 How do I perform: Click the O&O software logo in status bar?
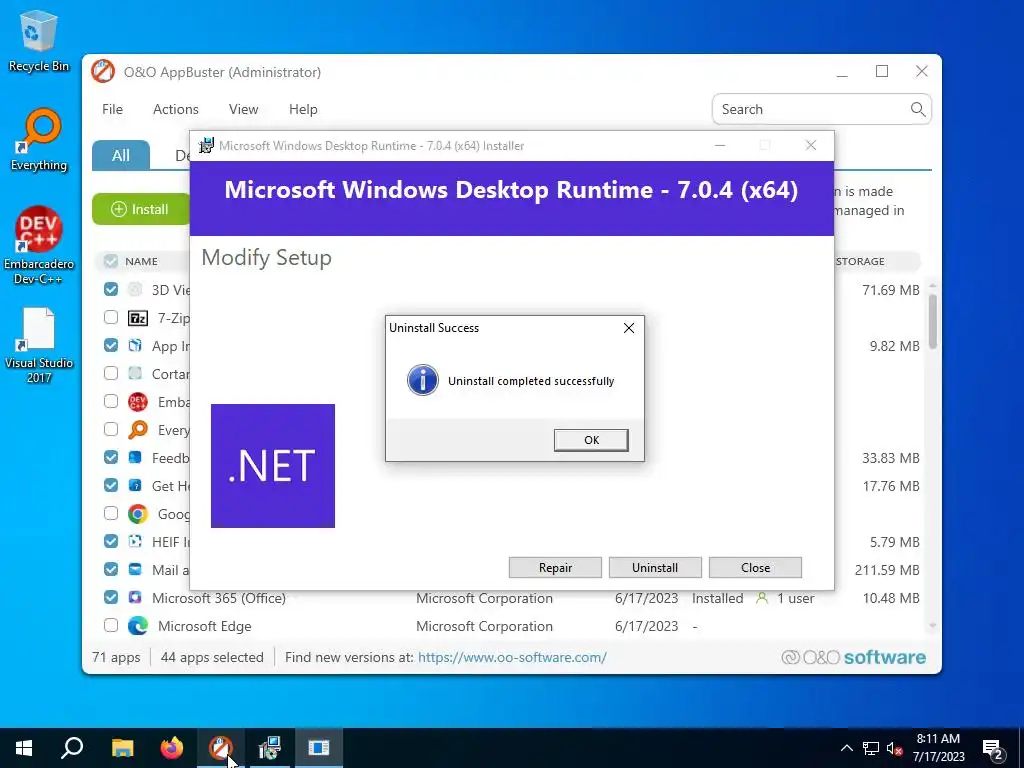pyautogui.click(x=854, y=657)
